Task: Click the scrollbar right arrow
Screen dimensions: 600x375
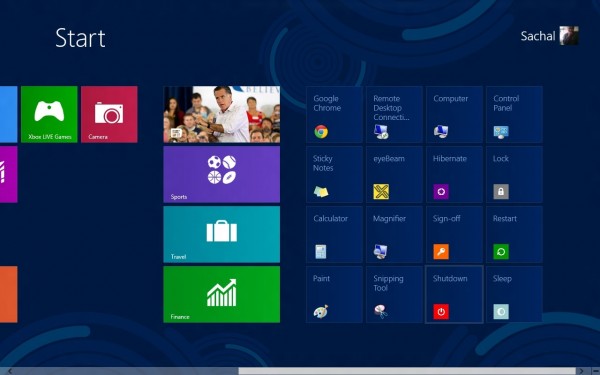Action: 581,371
